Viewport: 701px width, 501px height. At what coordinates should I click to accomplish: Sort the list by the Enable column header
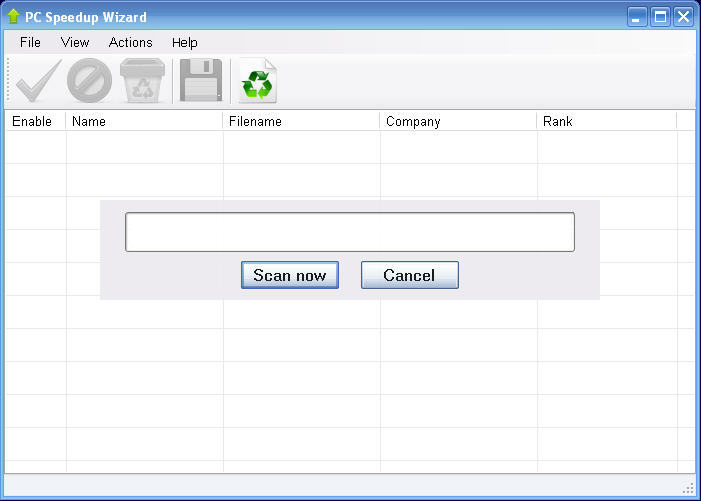tap(35, 122)
